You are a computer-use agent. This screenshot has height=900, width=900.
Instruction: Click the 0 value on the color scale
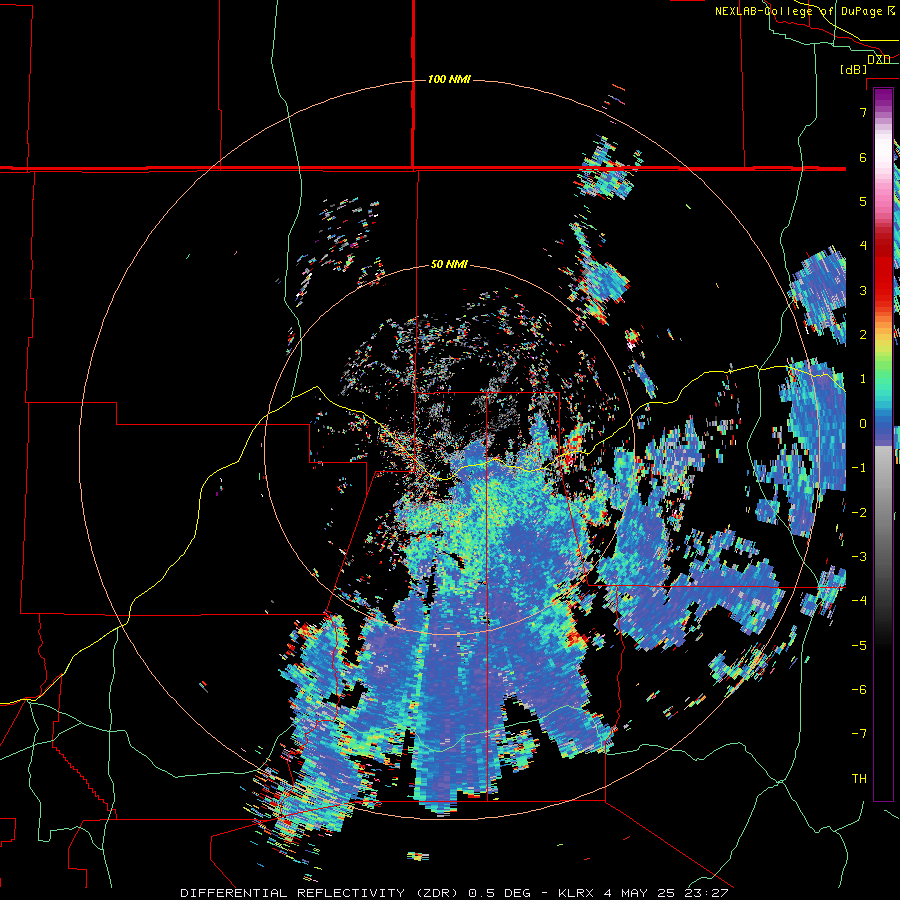pyautogui.click(x=863, y=424)
